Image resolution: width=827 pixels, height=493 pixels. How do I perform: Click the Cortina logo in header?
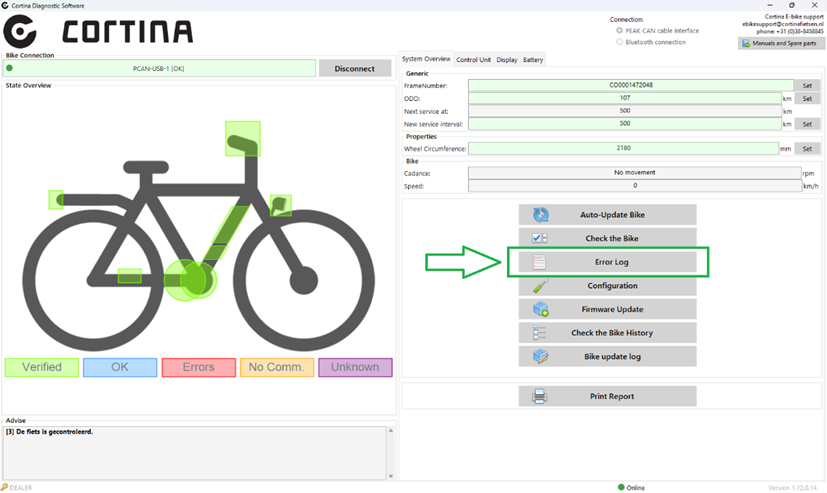pyautogui.click(x=98, y=31)
